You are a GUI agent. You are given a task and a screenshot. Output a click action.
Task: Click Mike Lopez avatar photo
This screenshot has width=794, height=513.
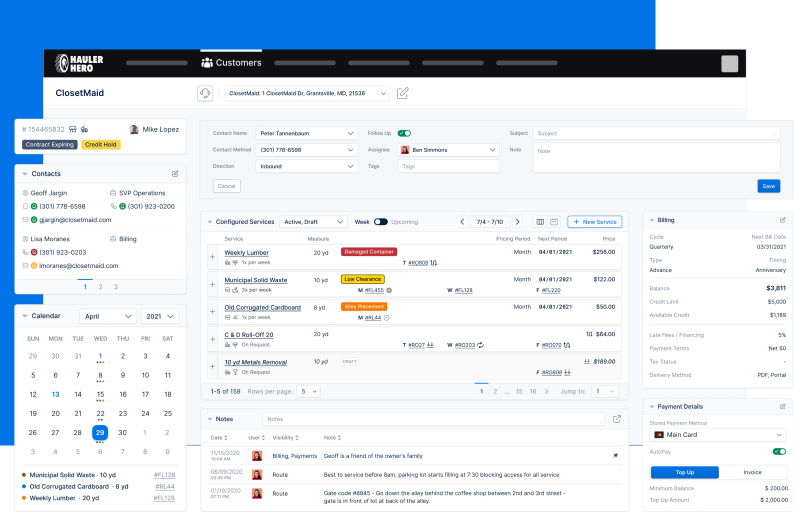click(x=134, y=130)
